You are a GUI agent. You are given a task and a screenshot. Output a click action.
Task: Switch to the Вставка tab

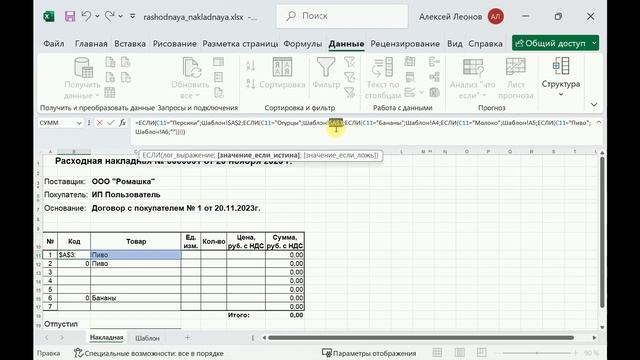(x=130, y=43)
